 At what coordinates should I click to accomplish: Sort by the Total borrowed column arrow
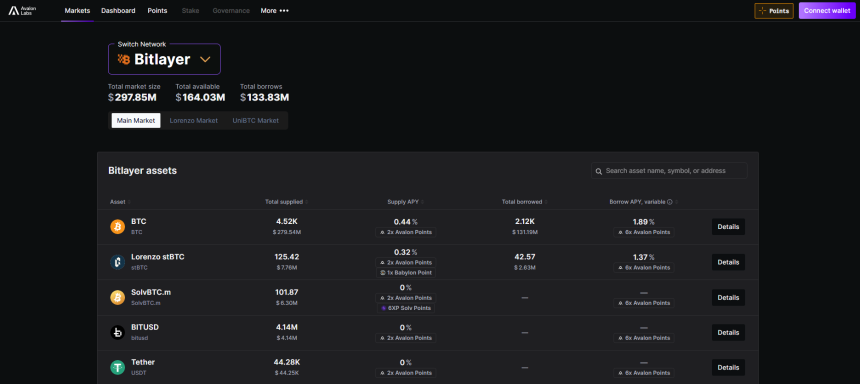546,202
